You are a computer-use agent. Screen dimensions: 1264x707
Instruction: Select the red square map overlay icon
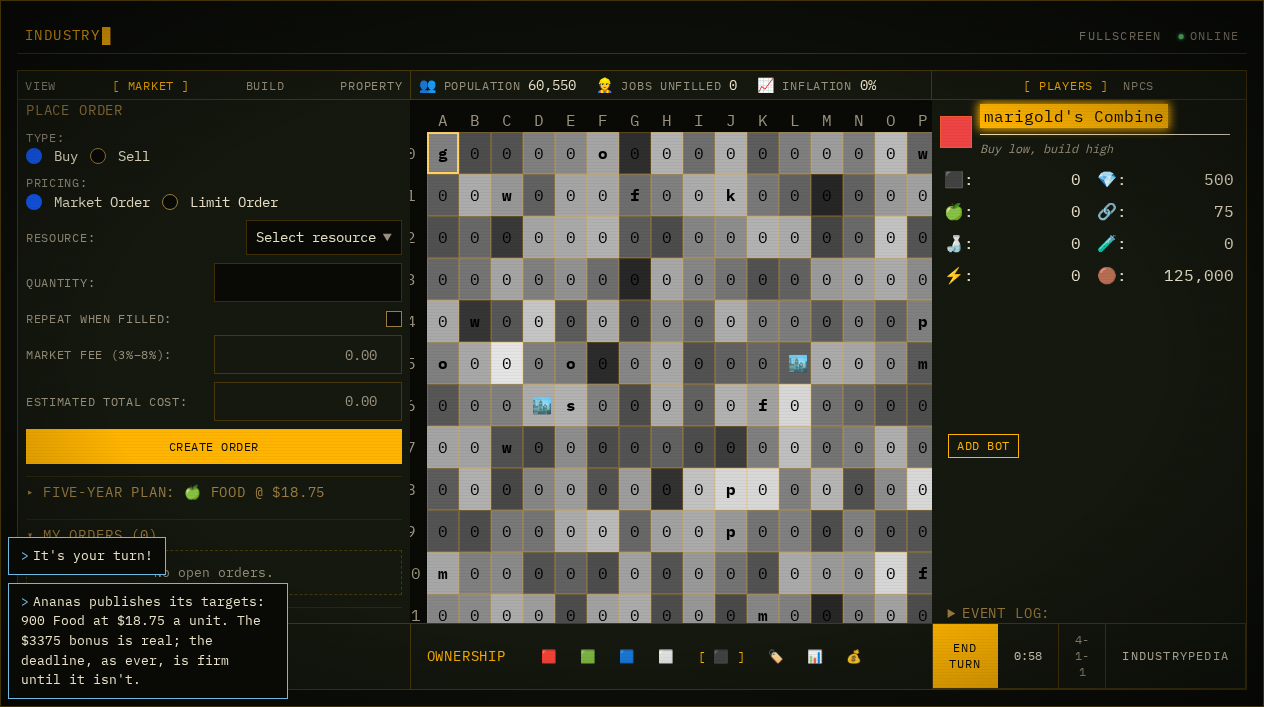click(548, 657)
